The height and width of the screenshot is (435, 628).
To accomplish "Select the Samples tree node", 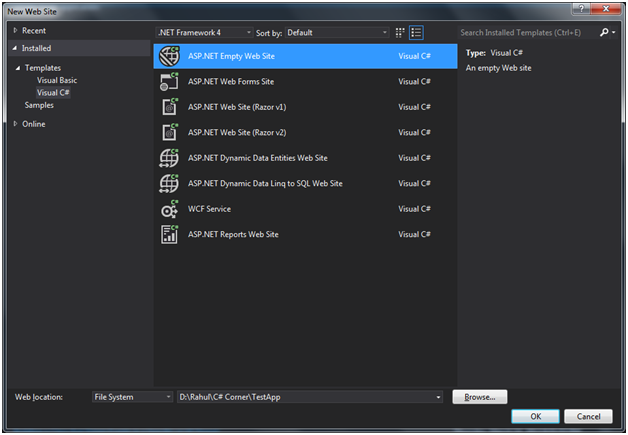I will click(x=39, y=105).
